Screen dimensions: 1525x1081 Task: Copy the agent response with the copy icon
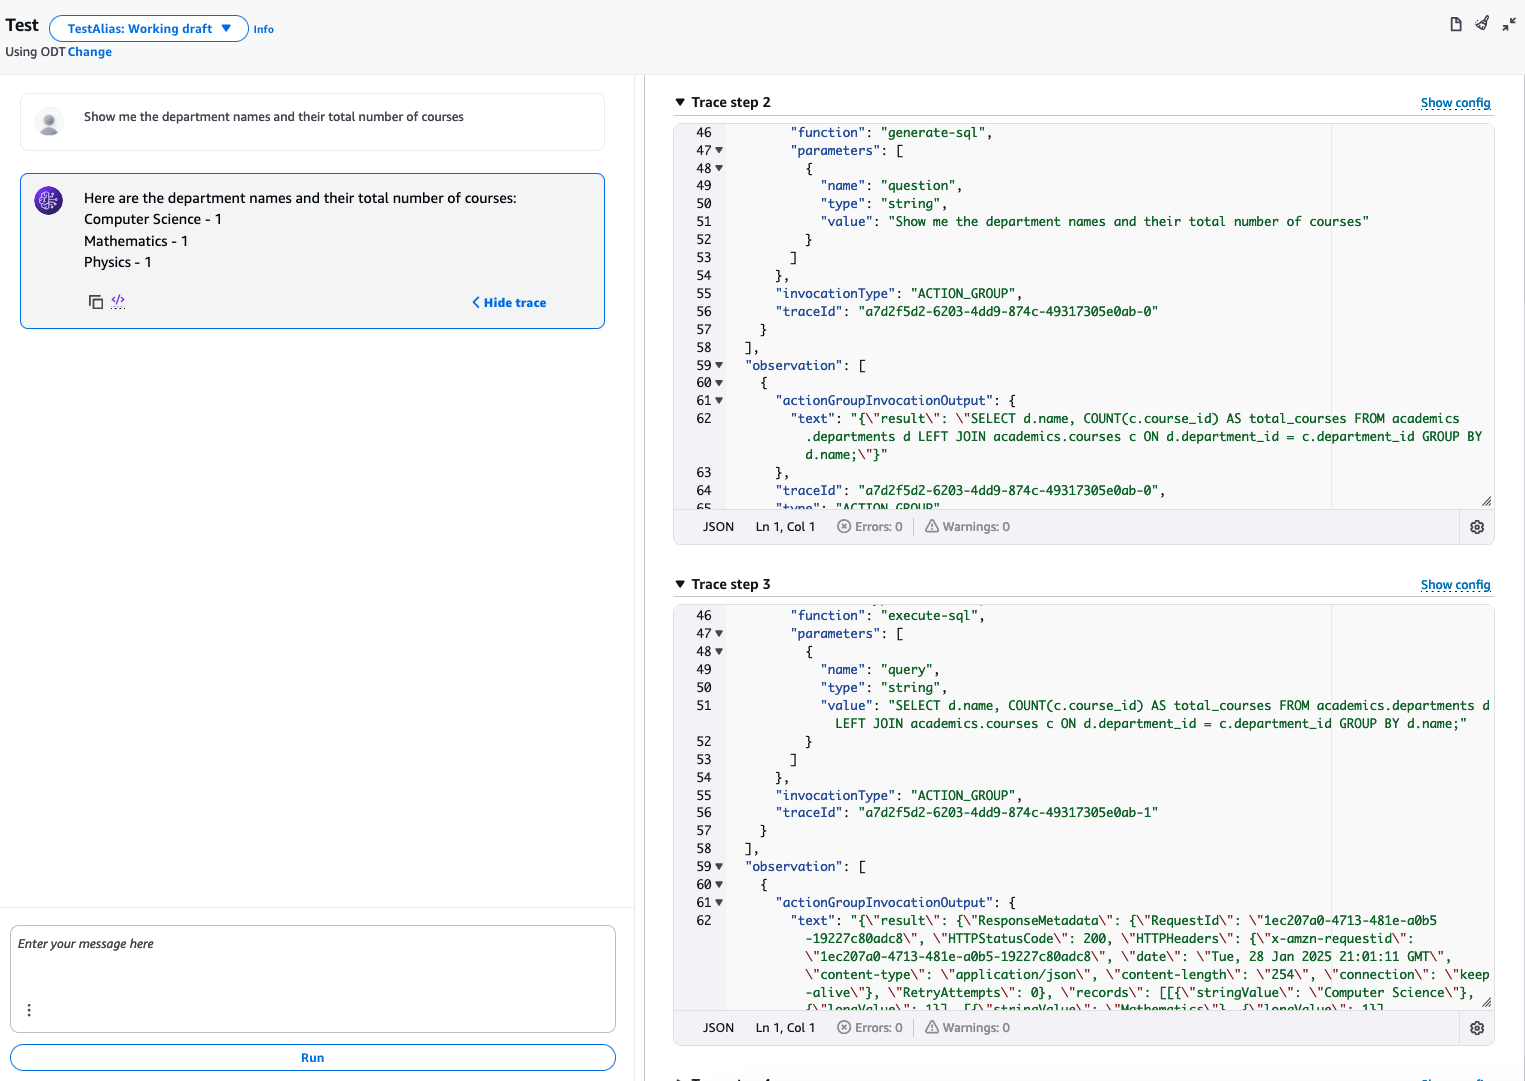tap(96, 302)
